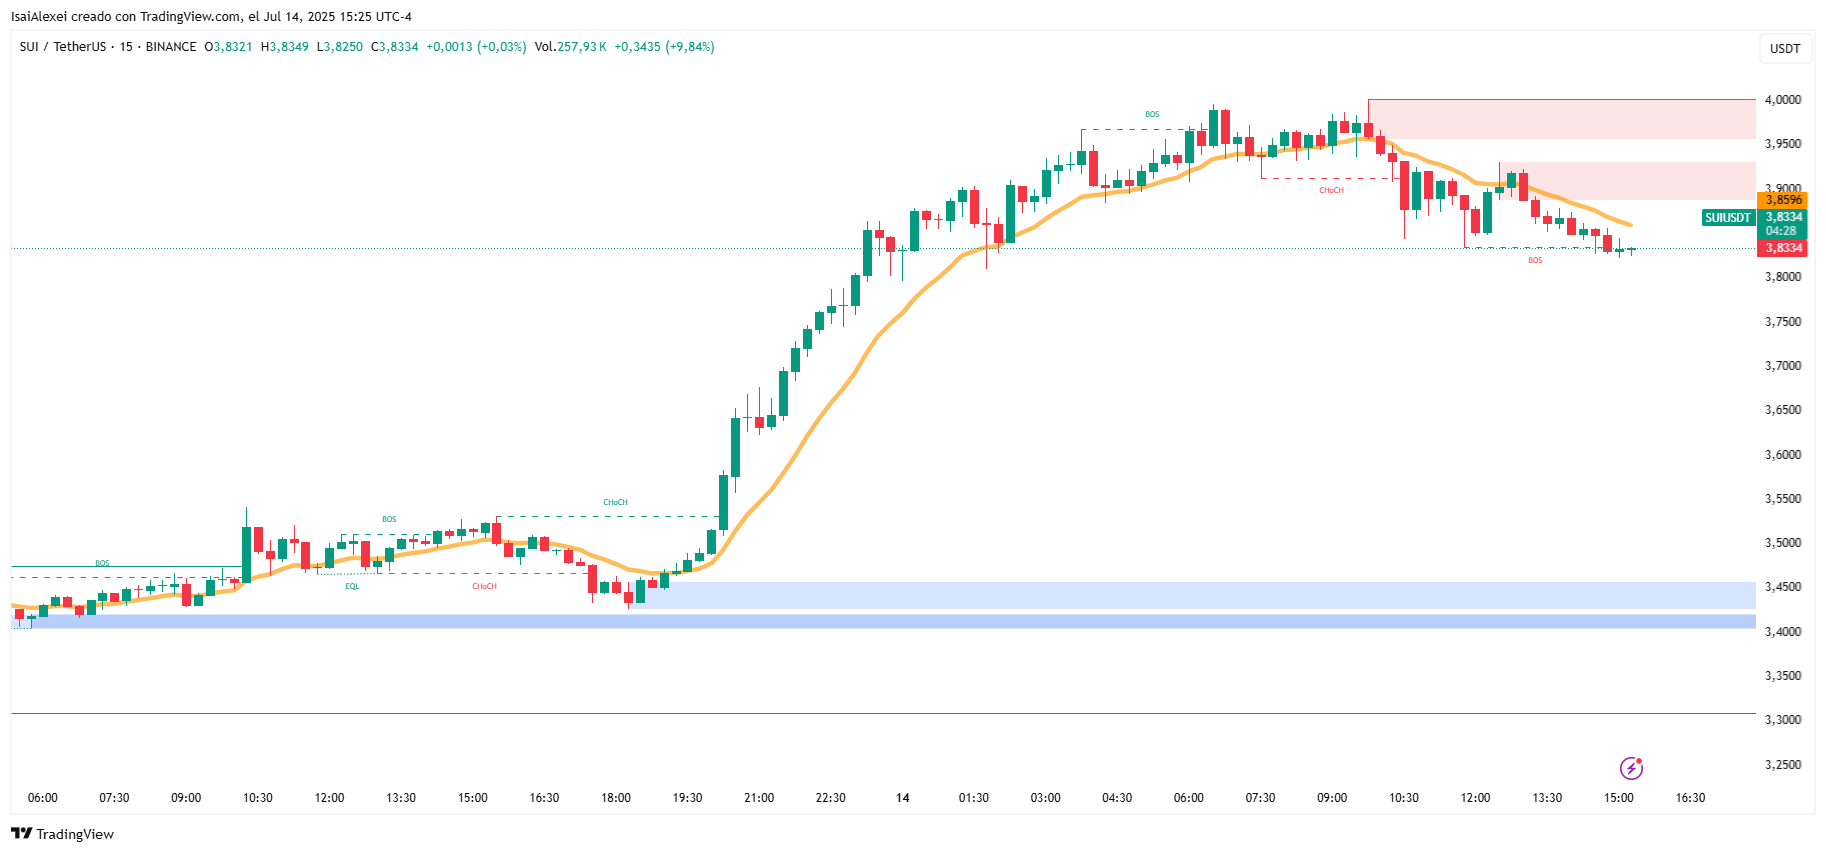Click the 3,5000 price axis label
This screenshot has height=853, width=1826.
tap(1783, 543)
